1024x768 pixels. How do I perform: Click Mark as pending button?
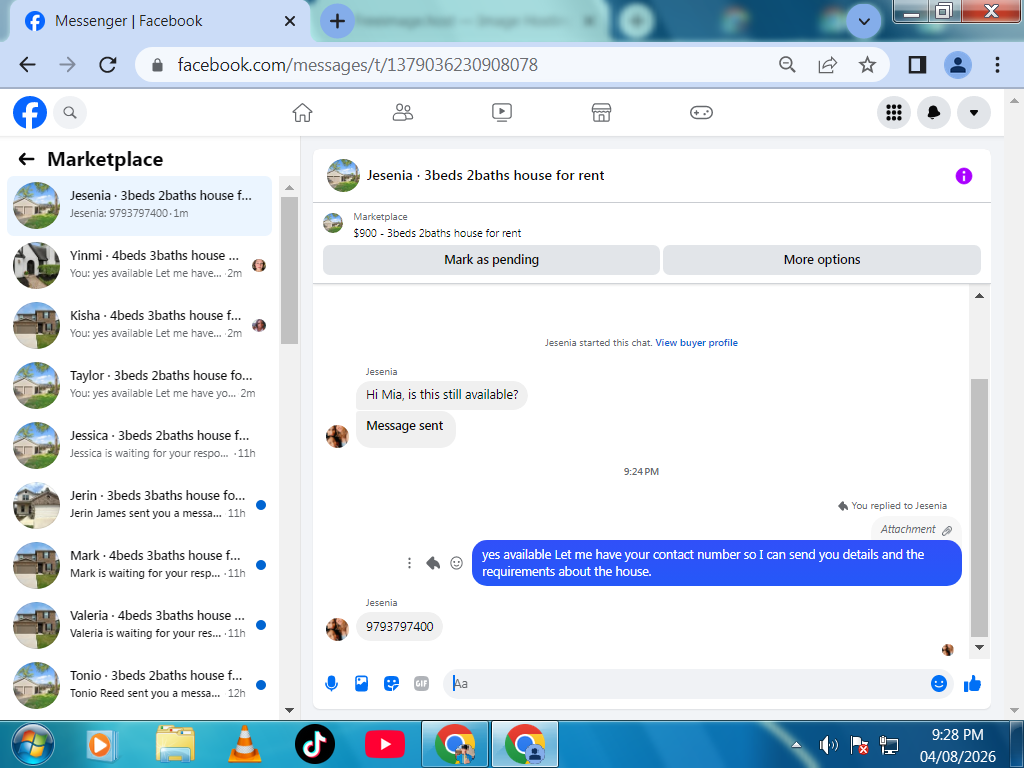click(491, 260)
